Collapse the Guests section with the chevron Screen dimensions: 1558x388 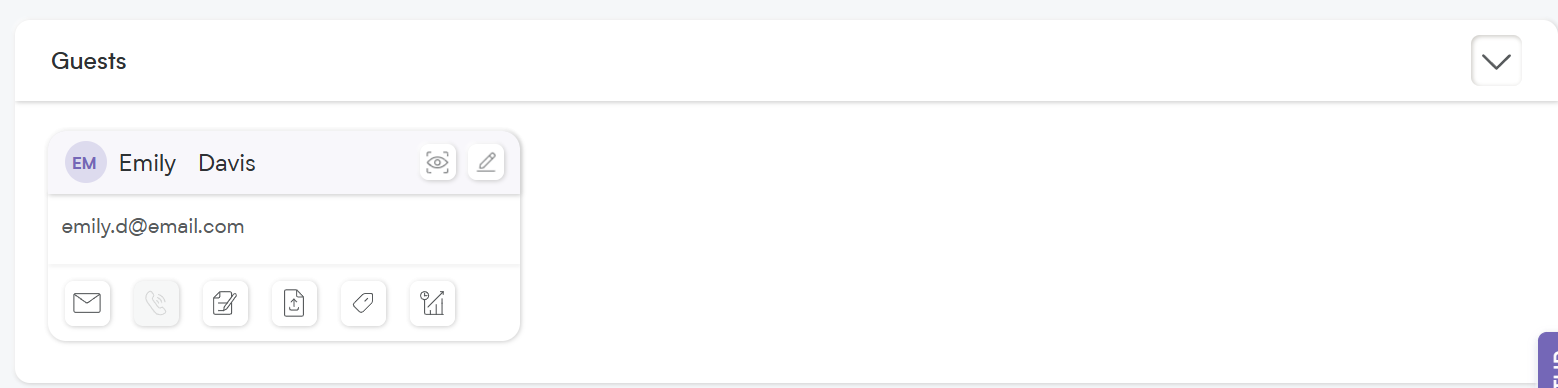(x=1496, y=61)
